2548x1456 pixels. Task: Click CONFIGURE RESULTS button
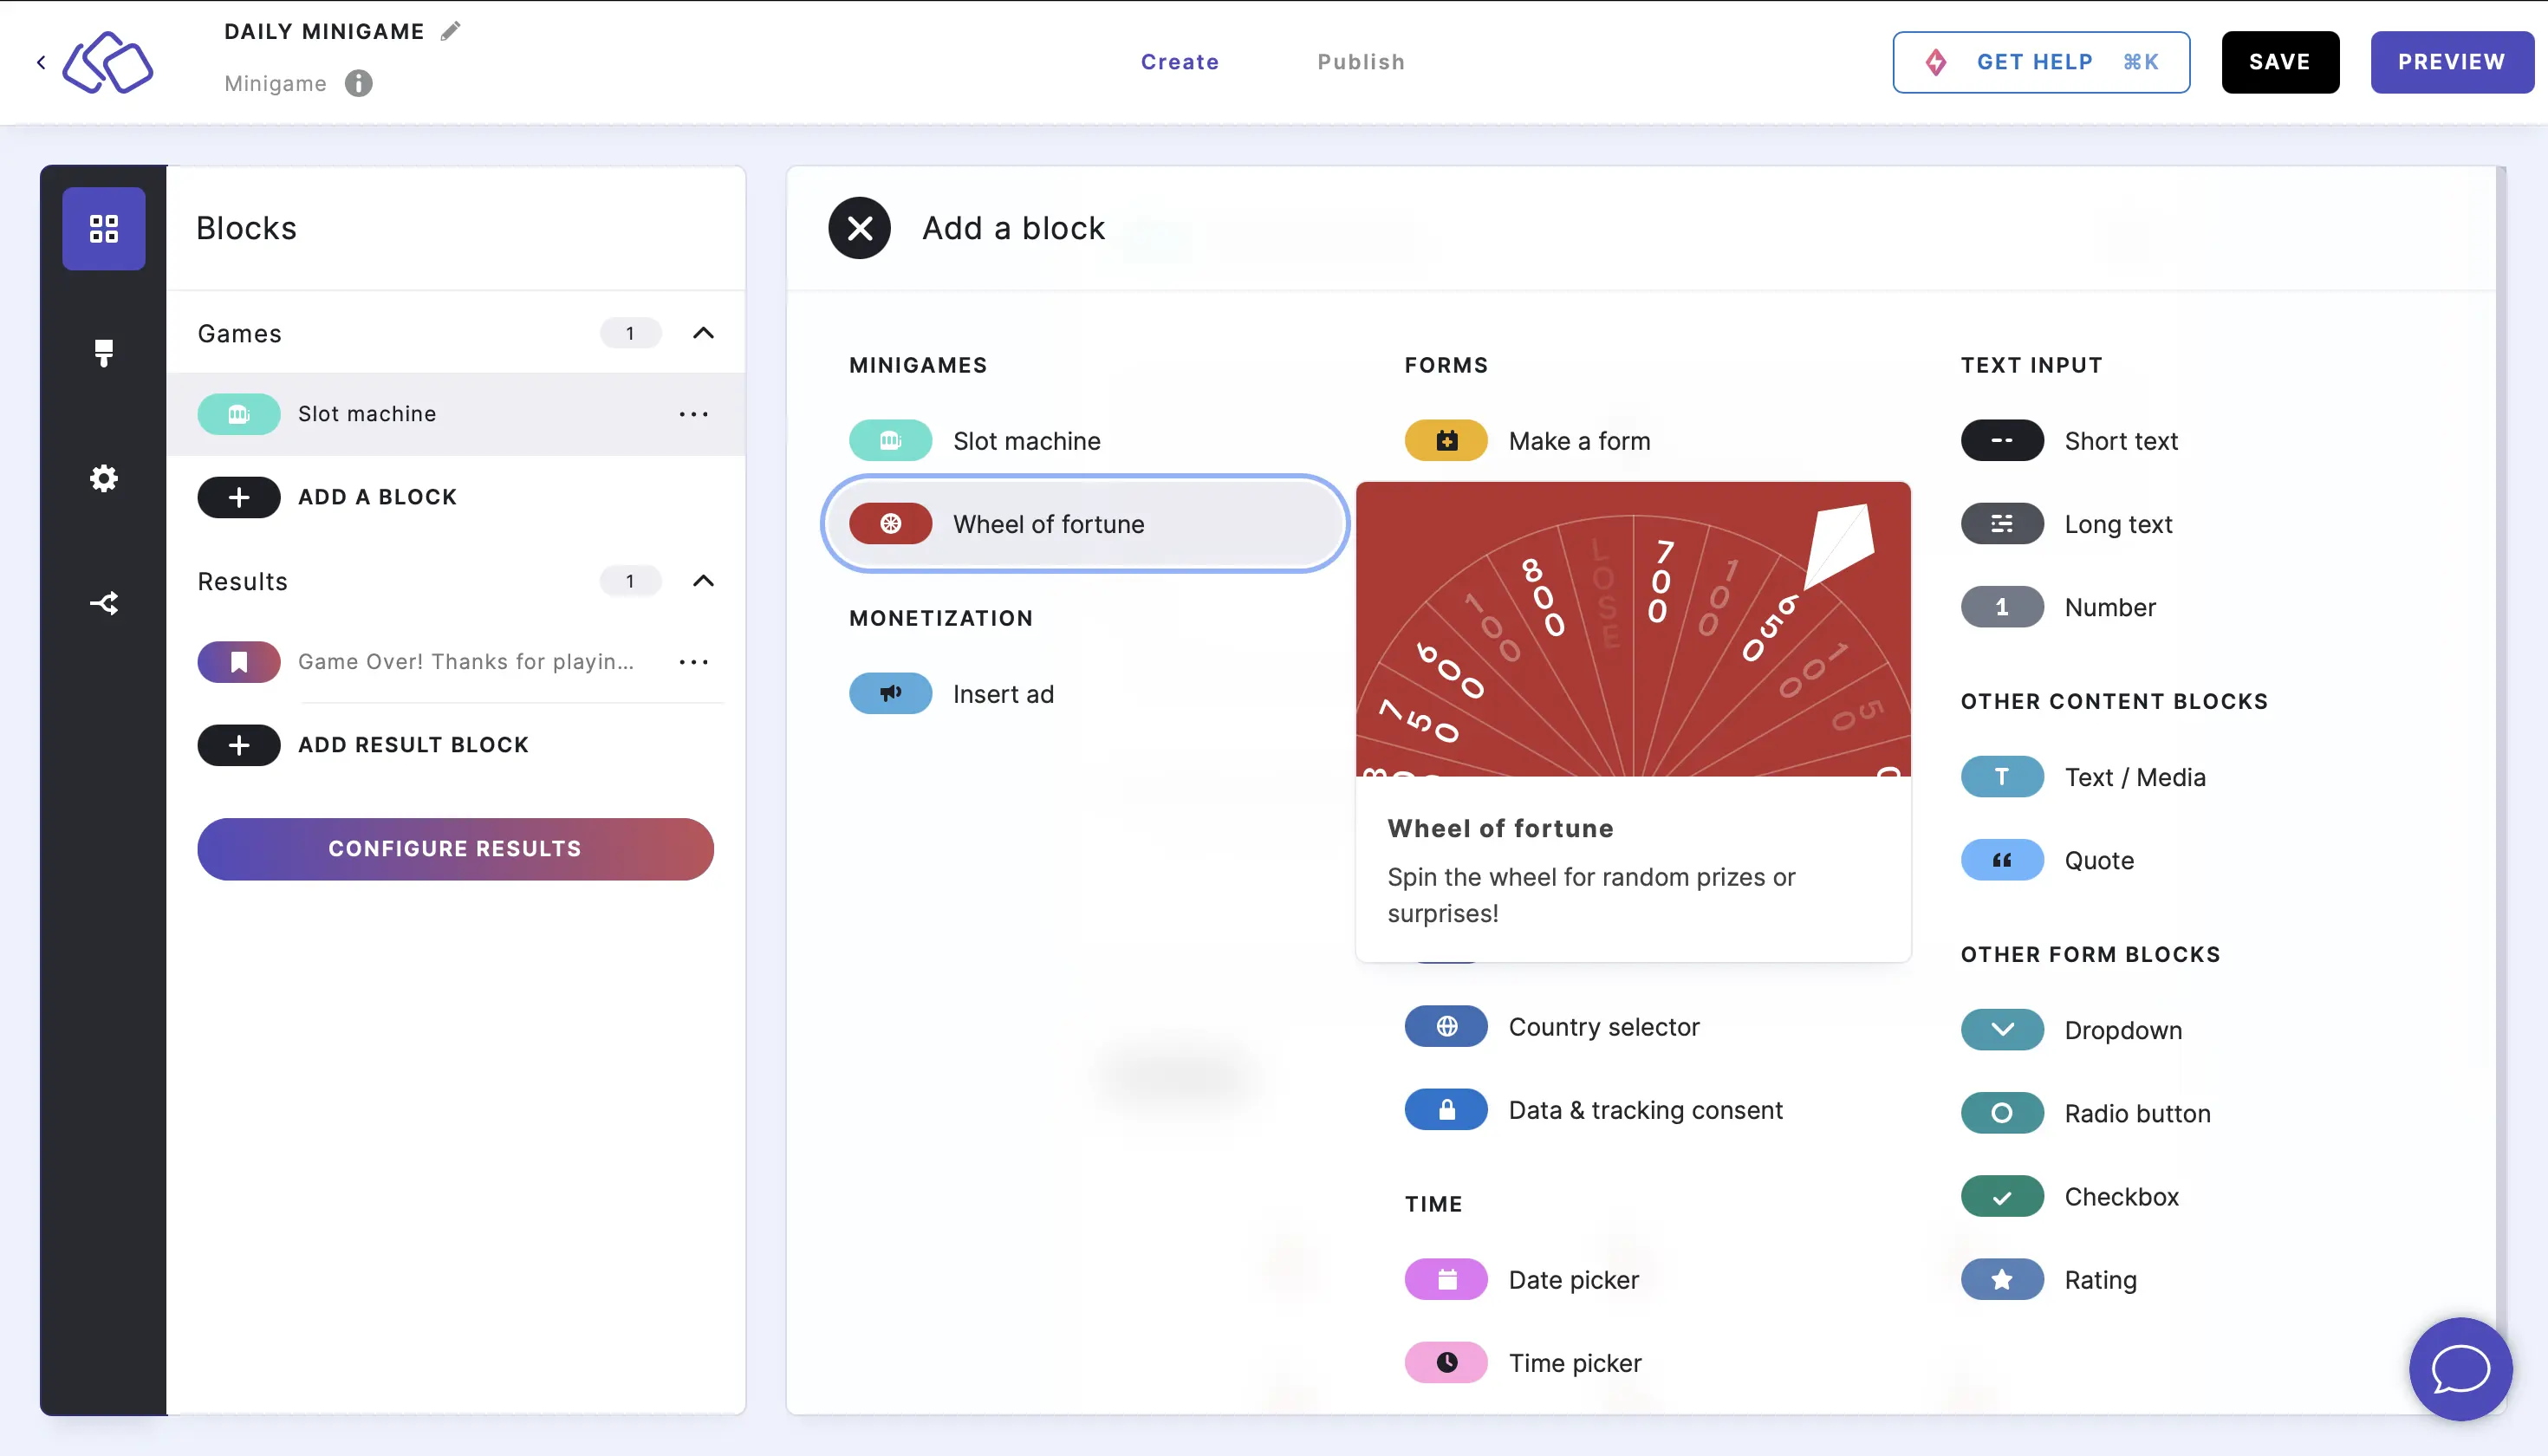(455, 848)
